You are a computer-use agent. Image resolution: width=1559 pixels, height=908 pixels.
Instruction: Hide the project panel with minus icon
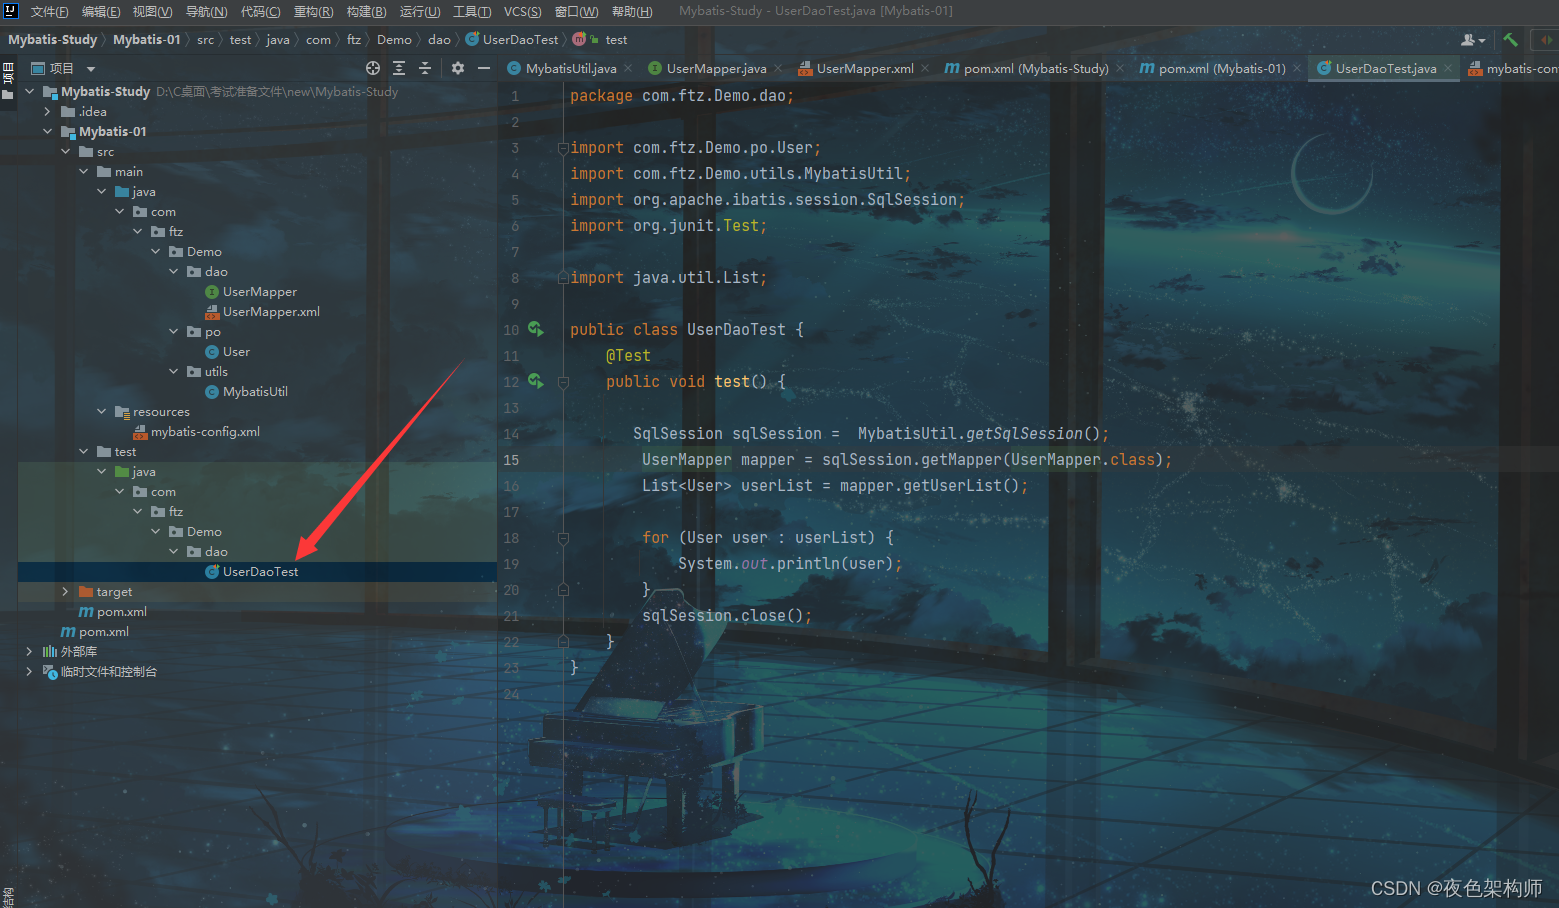coord(484,68)
